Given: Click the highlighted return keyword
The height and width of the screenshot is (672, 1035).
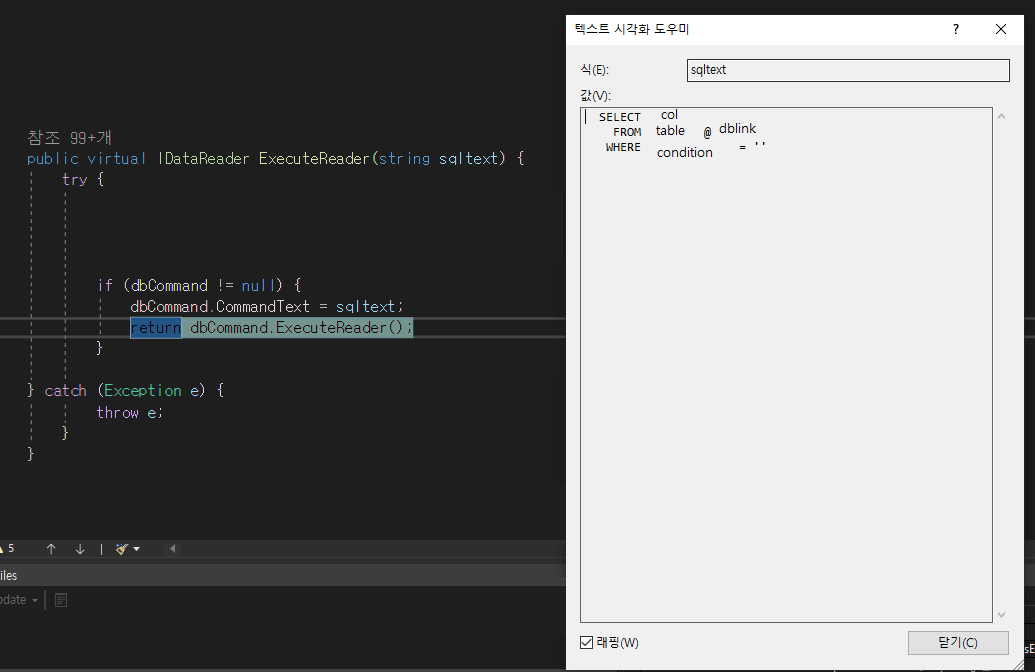Looking at the screenshot, I should pos(156,327).
